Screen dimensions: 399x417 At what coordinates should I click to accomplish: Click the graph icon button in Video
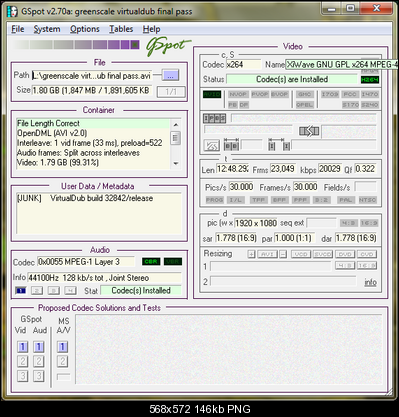coord(212,145)
